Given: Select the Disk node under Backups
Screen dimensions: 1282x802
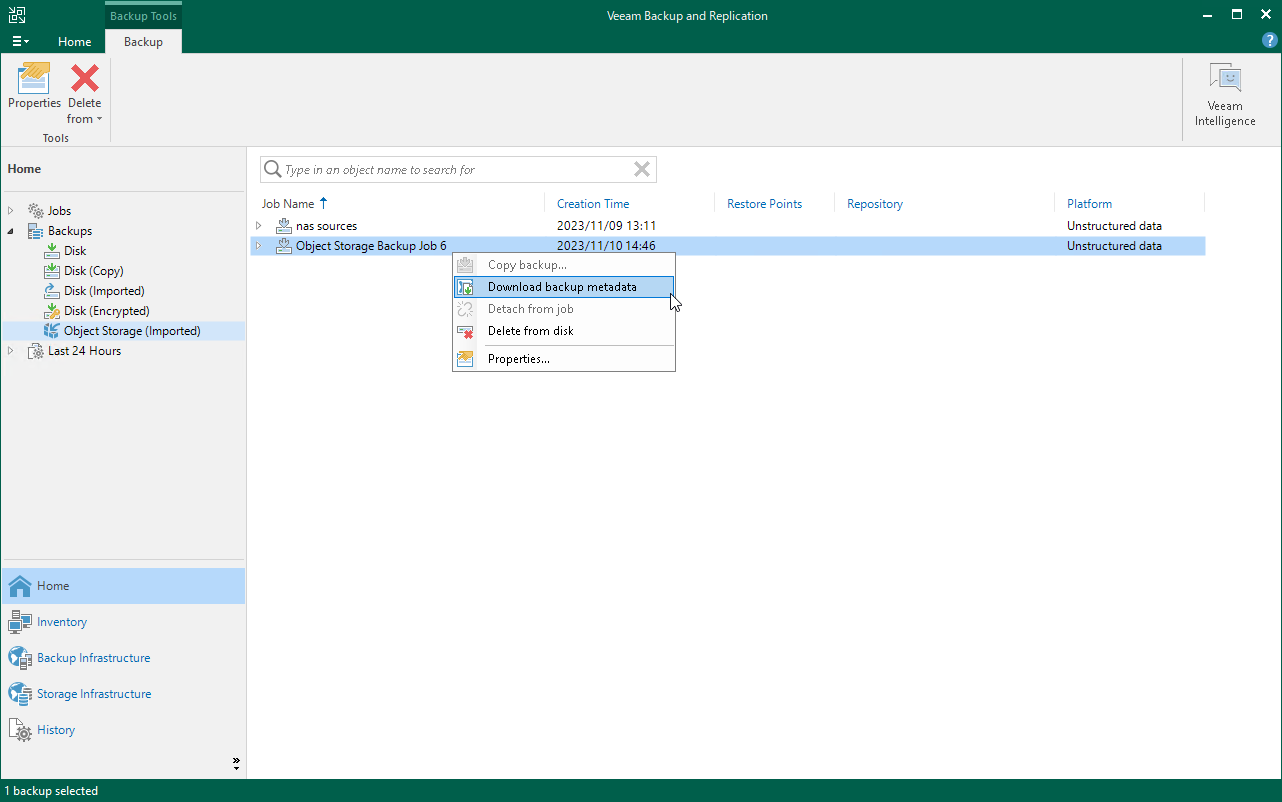Looking at the screenshot, I should (74, 250).
